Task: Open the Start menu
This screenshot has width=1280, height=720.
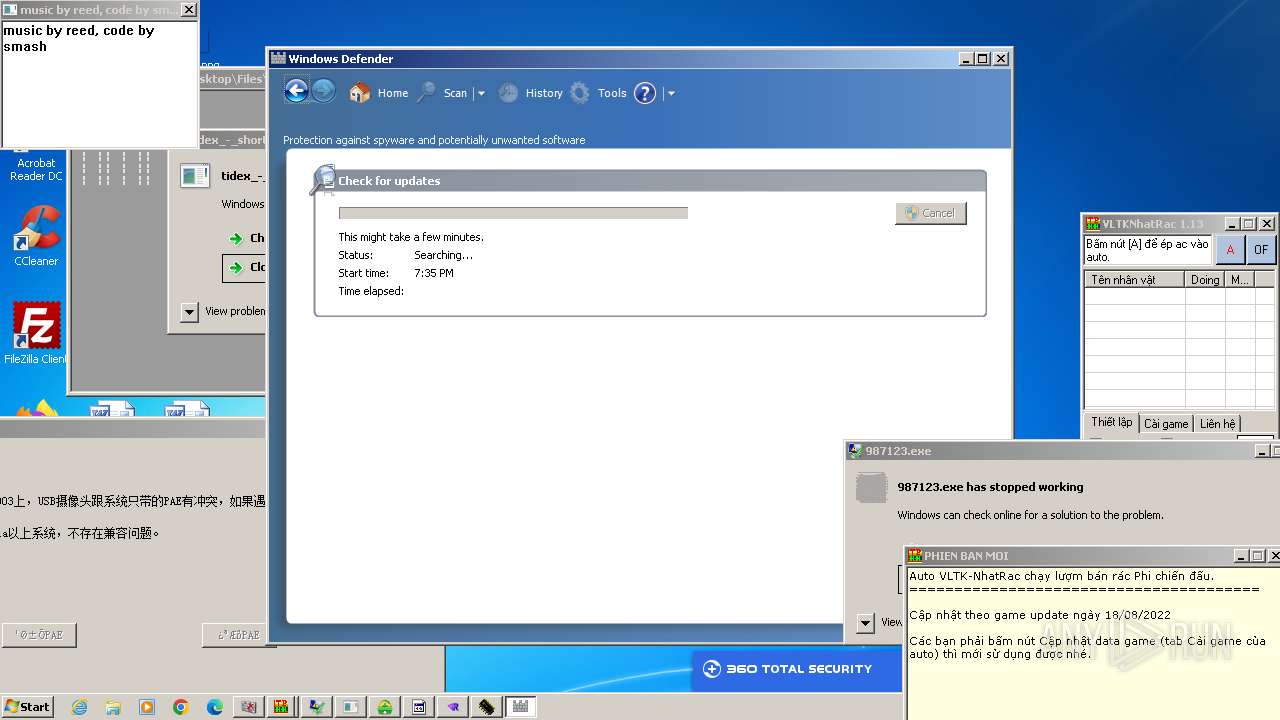Action: pos(27,707)
